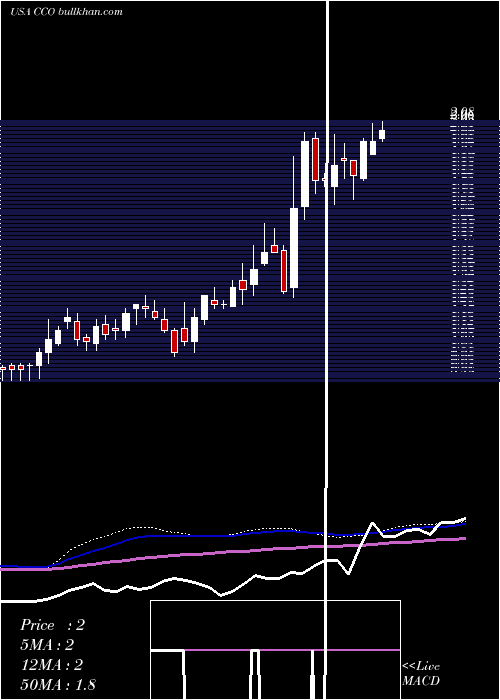
Task: Click the overlapping price labels at the top of the price axis
Action: (462, 113)
